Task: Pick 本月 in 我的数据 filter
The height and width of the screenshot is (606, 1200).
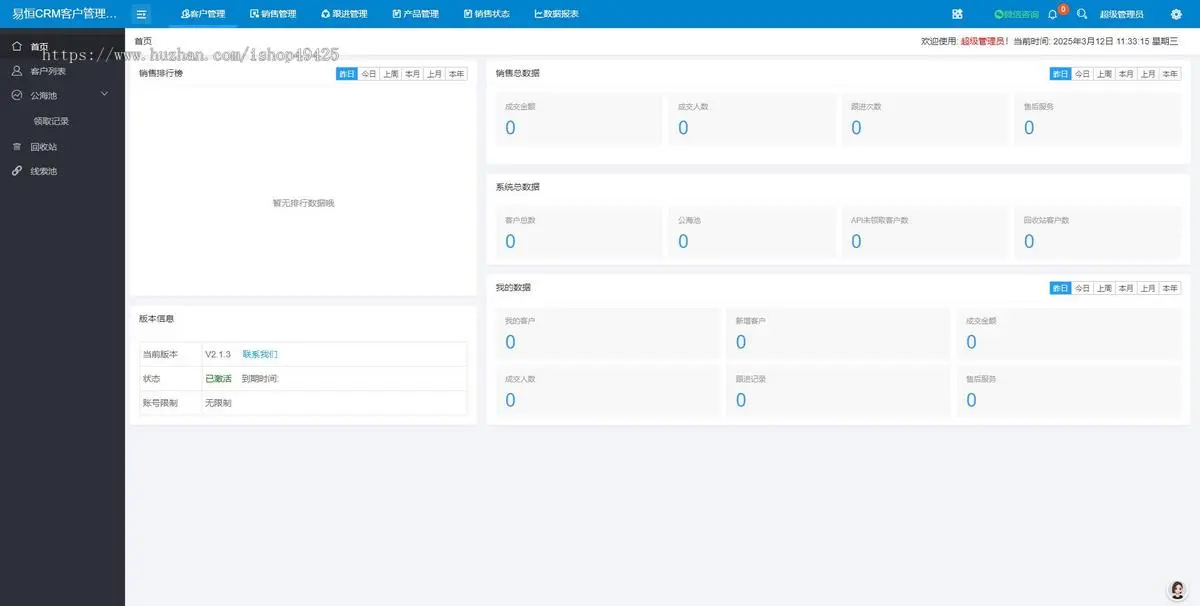Action: tap(1127, 288)
